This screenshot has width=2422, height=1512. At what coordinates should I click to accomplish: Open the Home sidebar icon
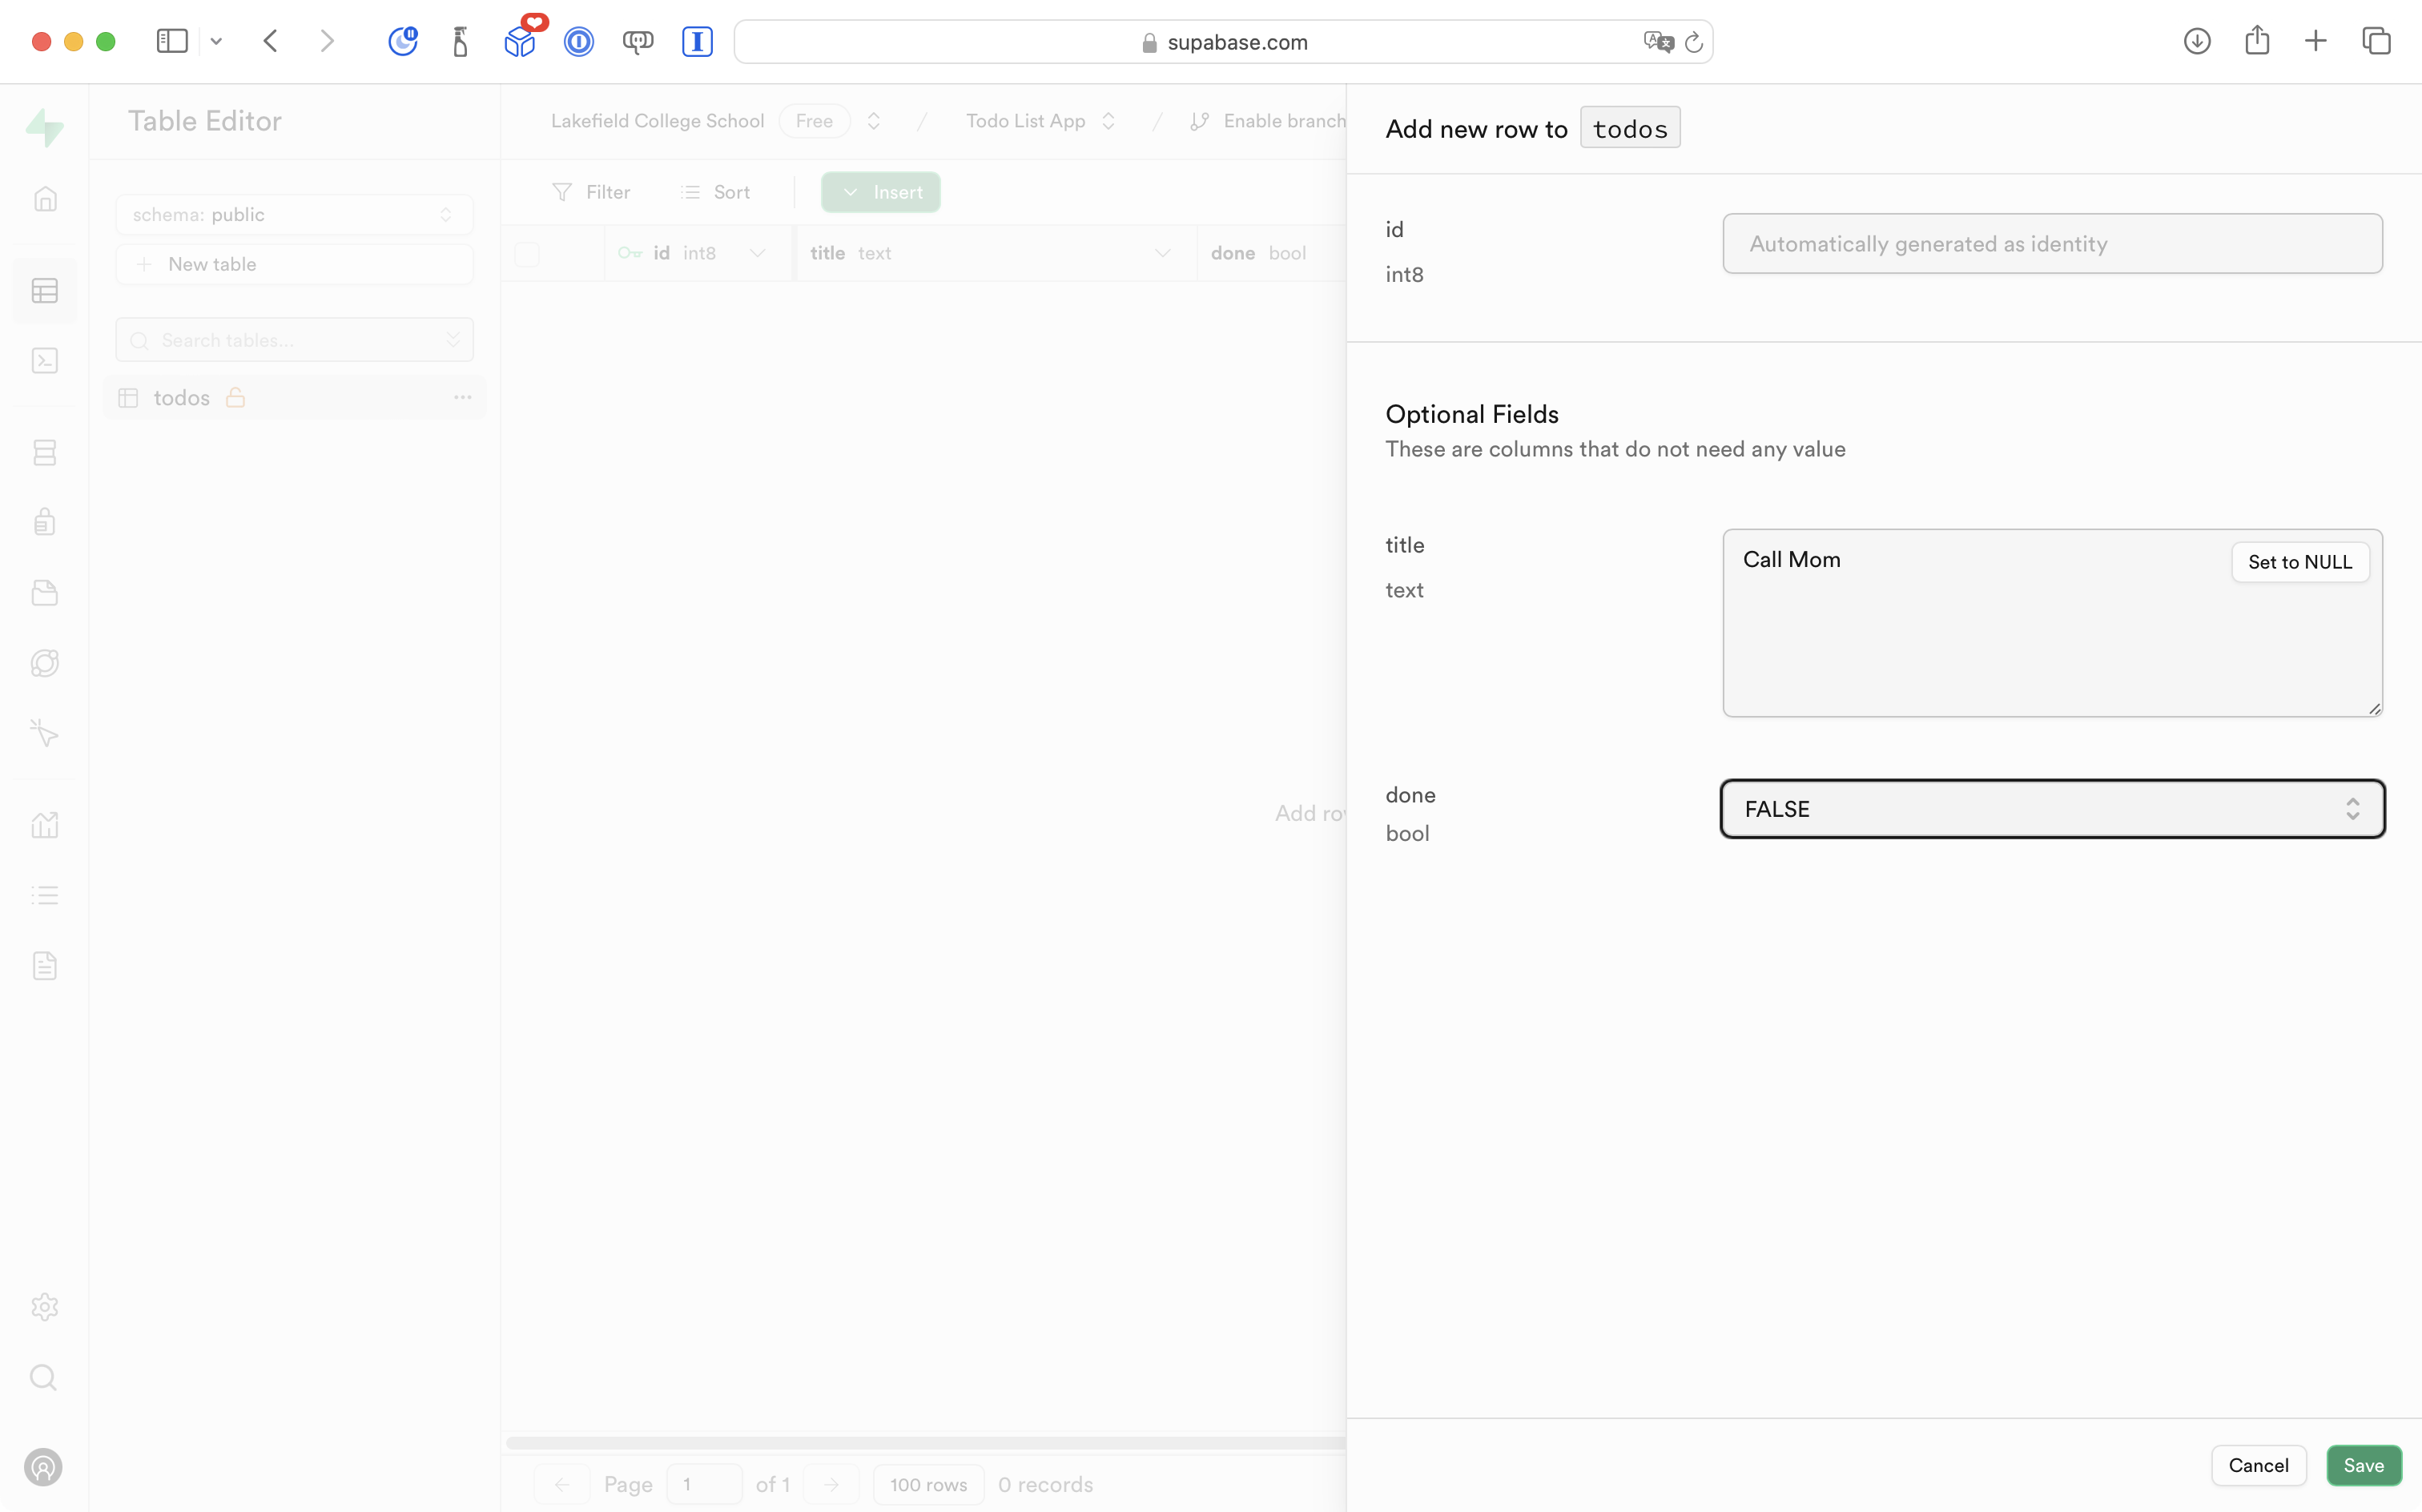(x=45, y=199)
